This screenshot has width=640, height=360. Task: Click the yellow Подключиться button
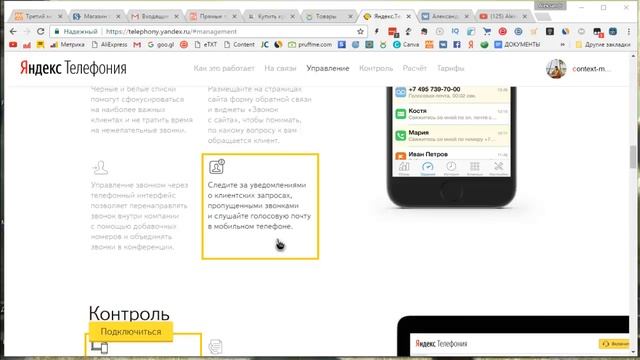[x=131, y=331]
